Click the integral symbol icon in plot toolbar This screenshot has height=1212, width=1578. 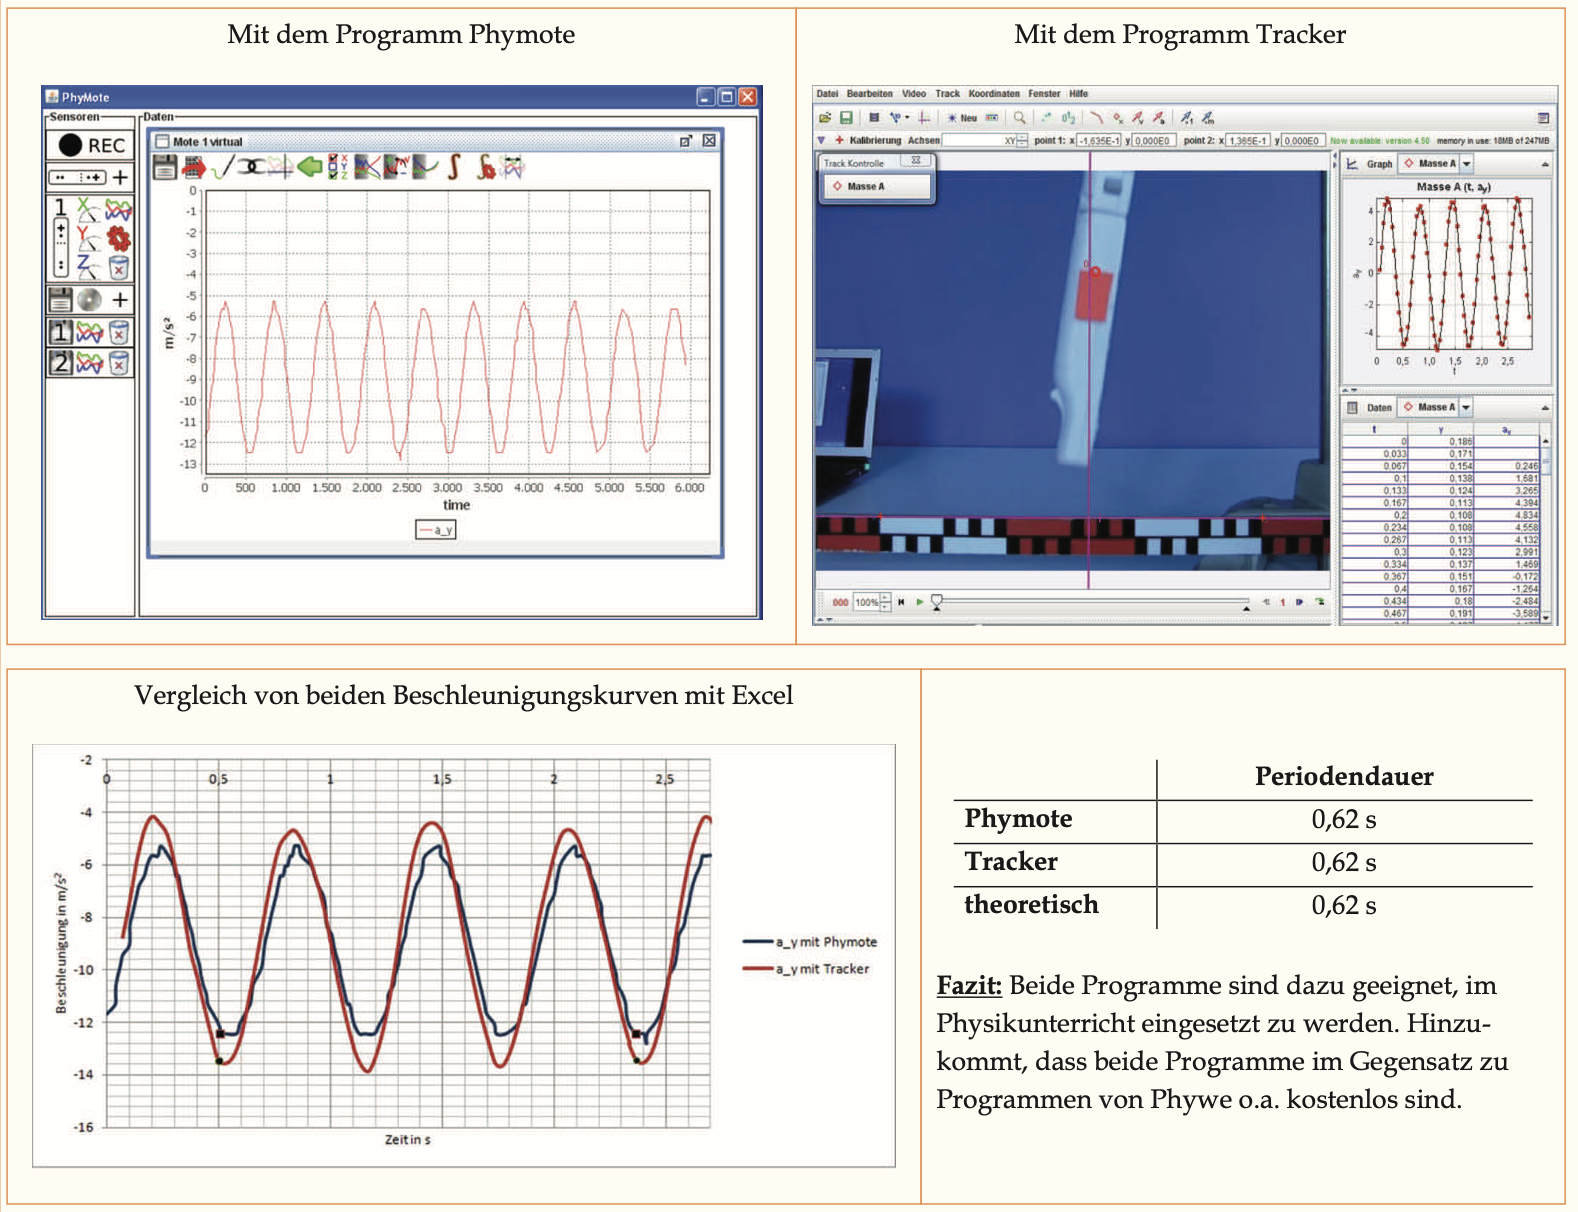(454, 167)
